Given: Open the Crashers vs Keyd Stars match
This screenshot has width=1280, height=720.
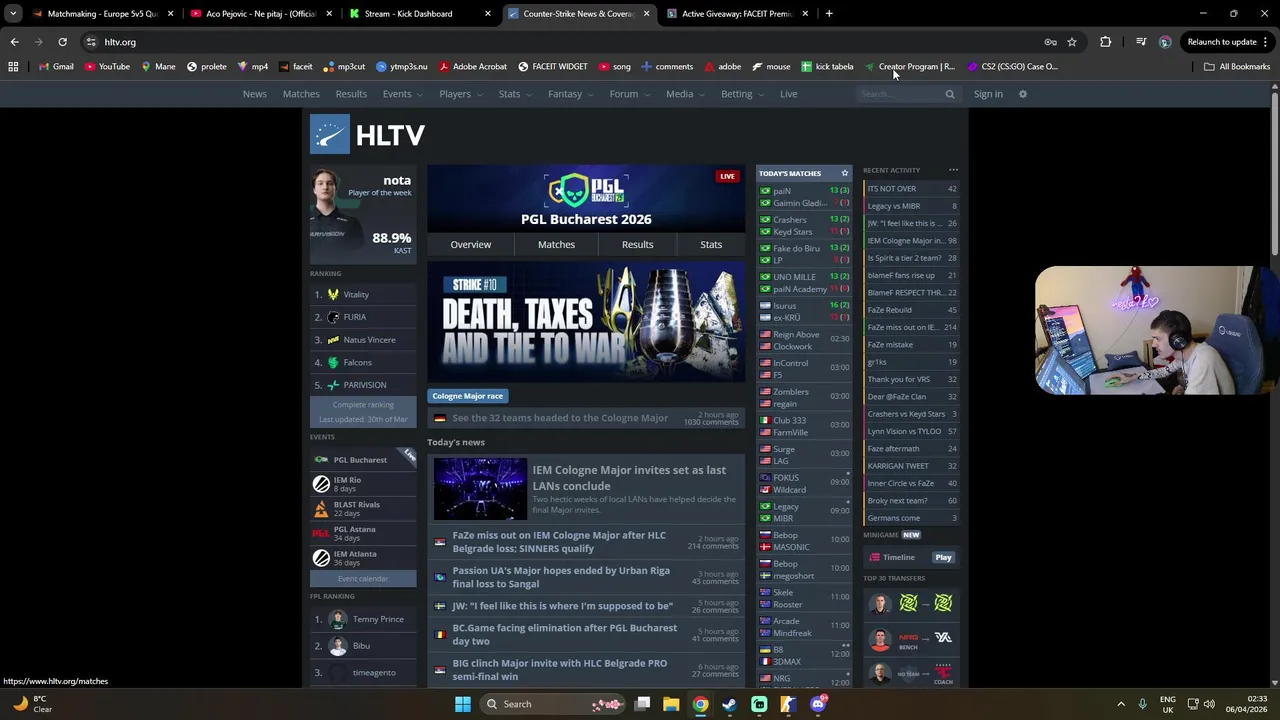Looking at the screenshot, I should click(x=804, y=226).
